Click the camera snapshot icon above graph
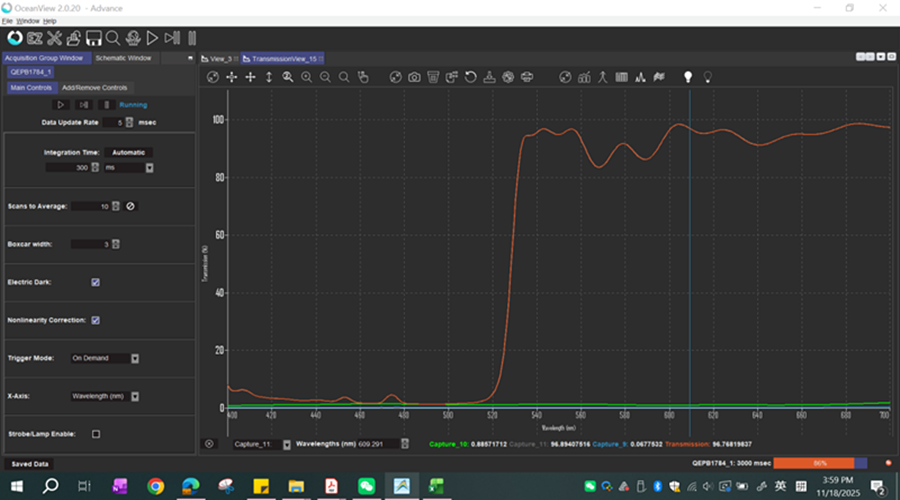This screenshot has width=900, height=500. click(x=414, y=77)
